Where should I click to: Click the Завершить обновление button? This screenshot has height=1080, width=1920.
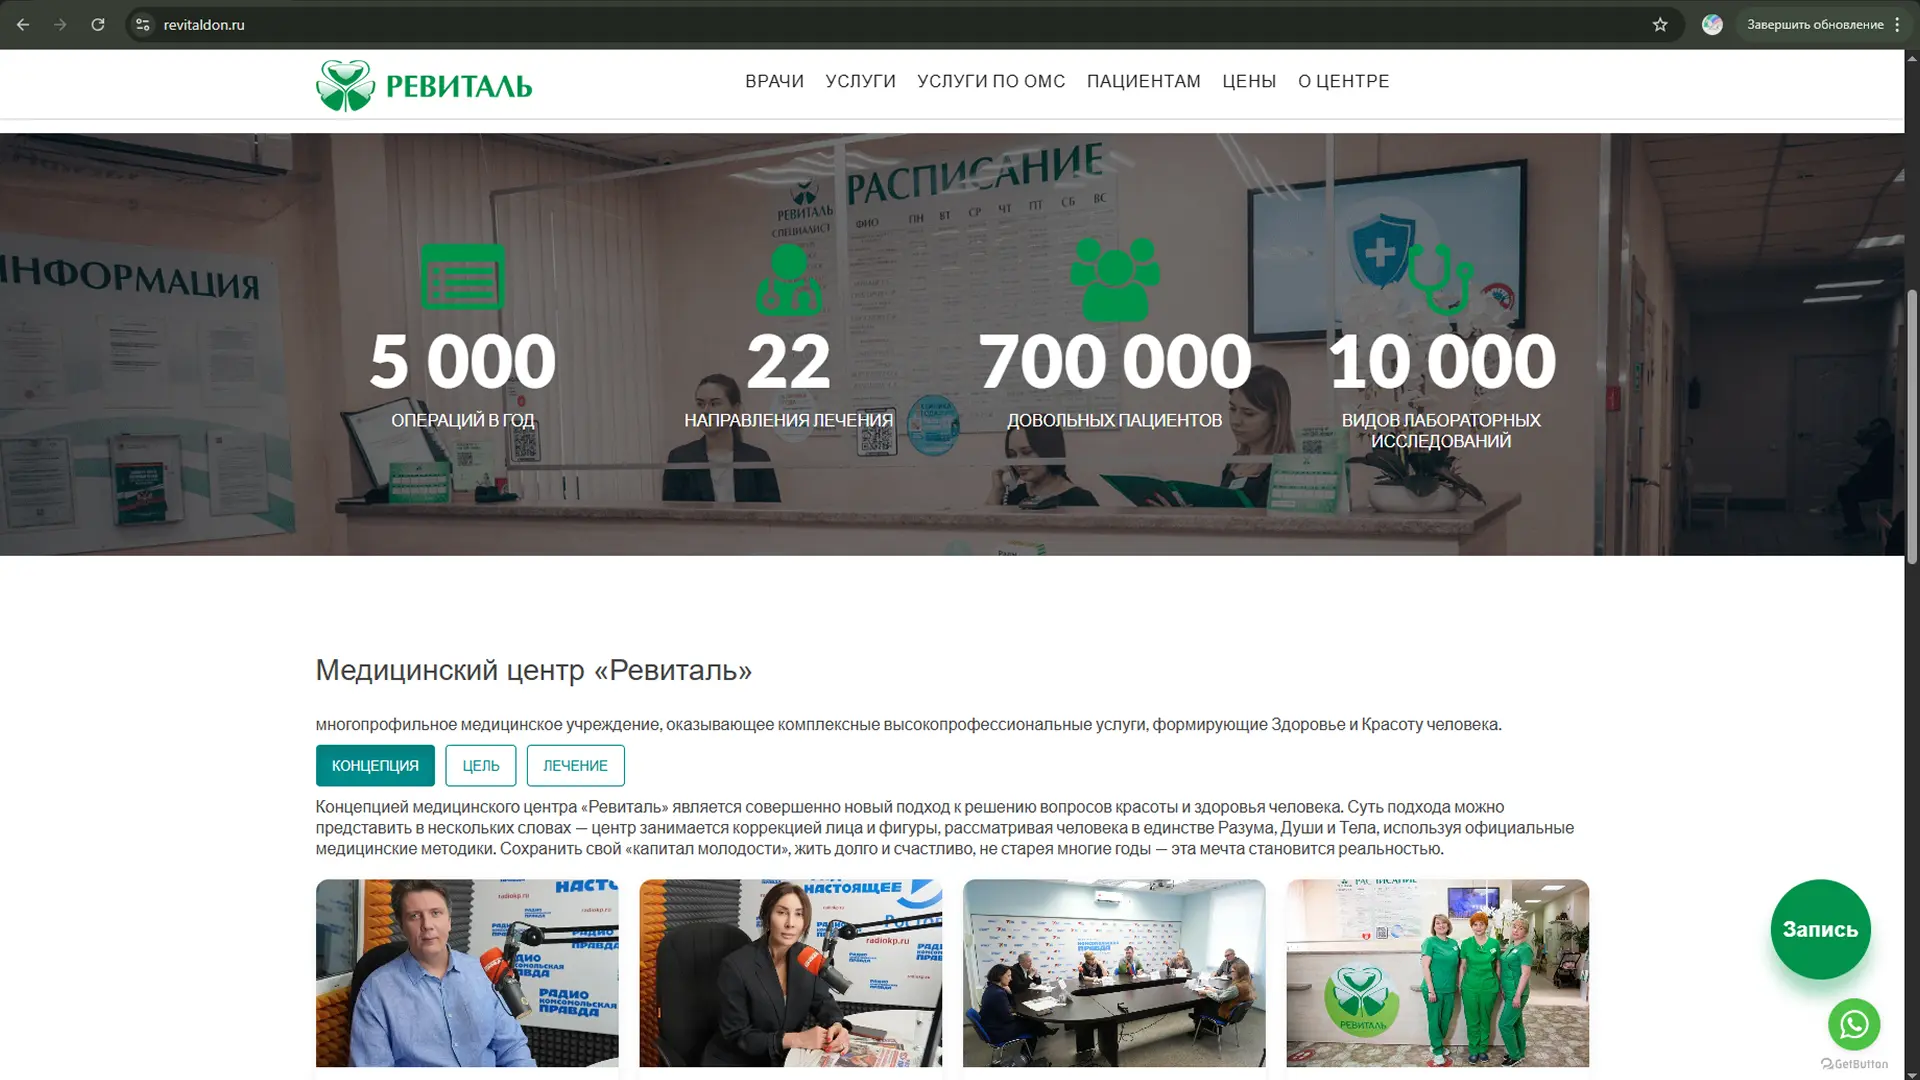1815,25
